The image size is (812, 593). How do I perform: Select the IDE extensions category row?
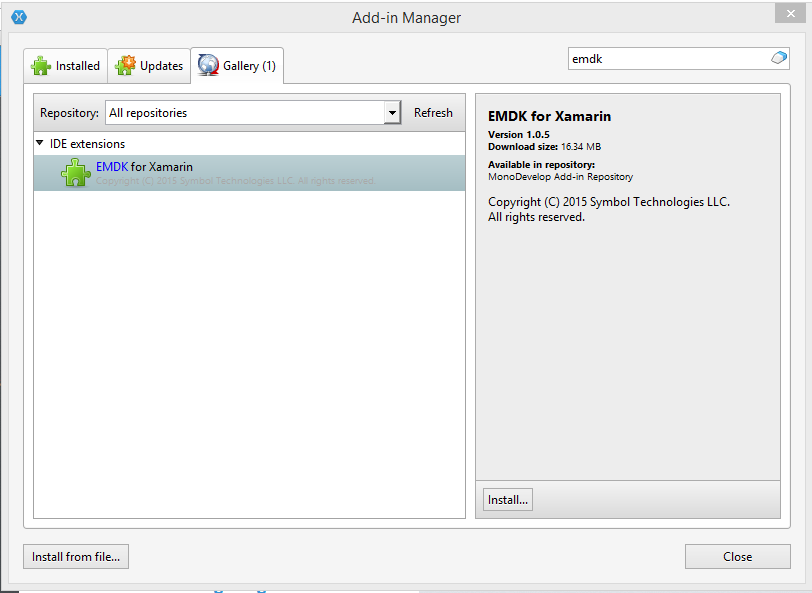tap(88, 144)
